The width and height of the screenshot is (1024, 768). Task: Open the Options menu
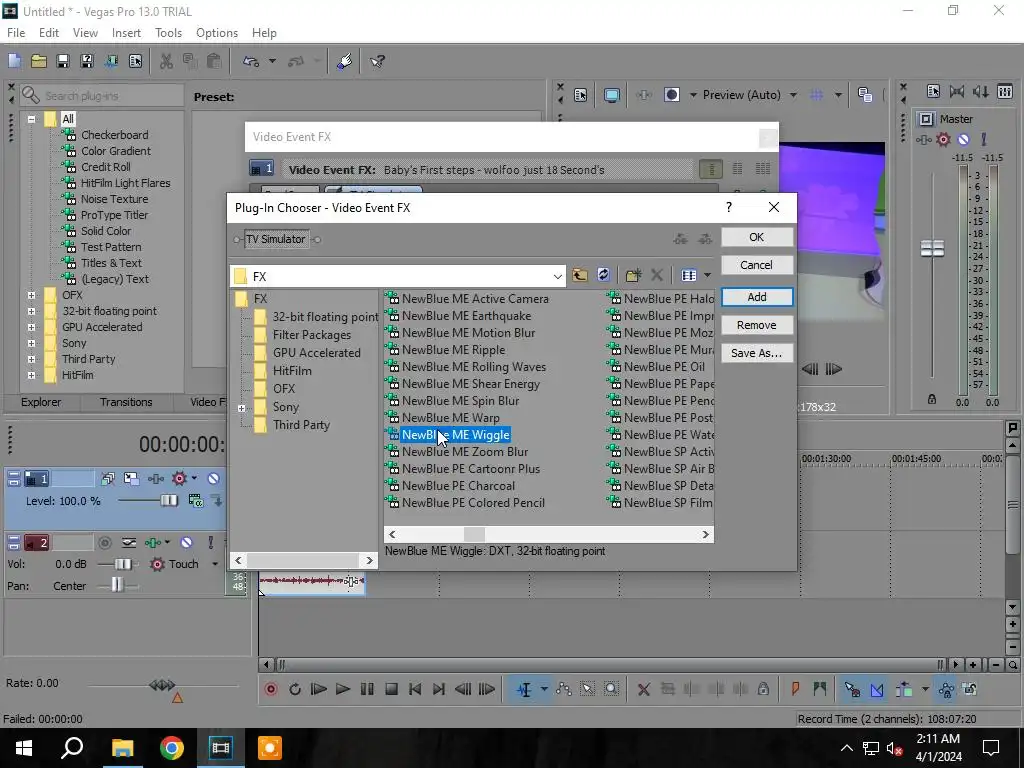[x=217, y=33]
